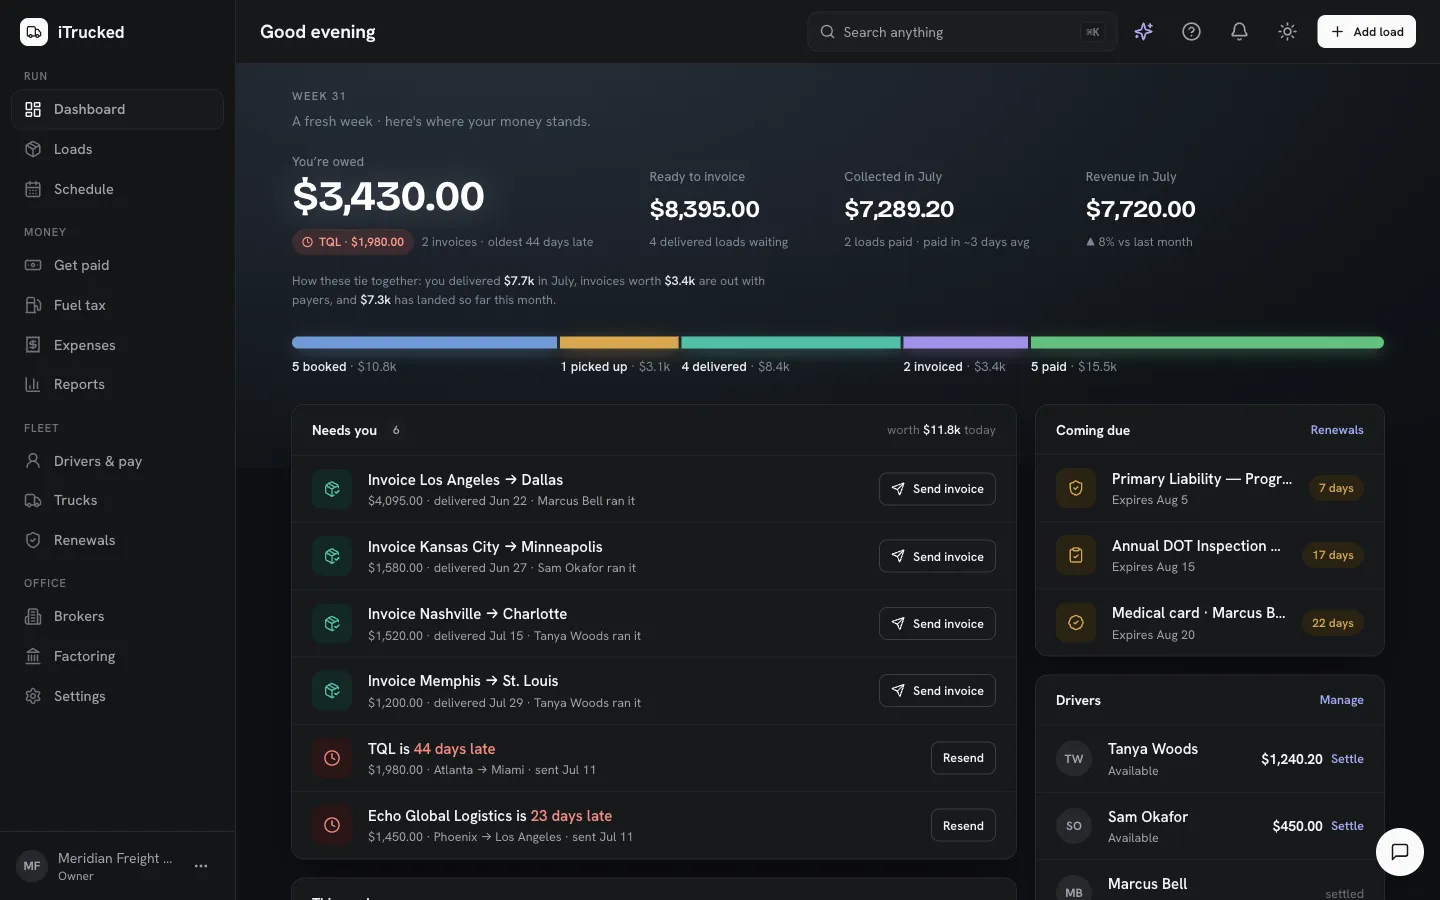Click package icon for Kansas City → Minneapolis

point(332,556)
